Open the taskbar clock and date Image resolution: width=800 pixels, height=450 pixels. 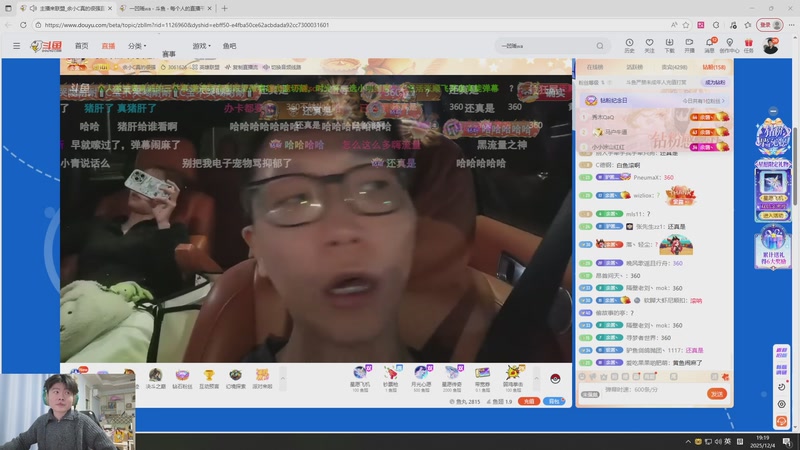(763, 441)
